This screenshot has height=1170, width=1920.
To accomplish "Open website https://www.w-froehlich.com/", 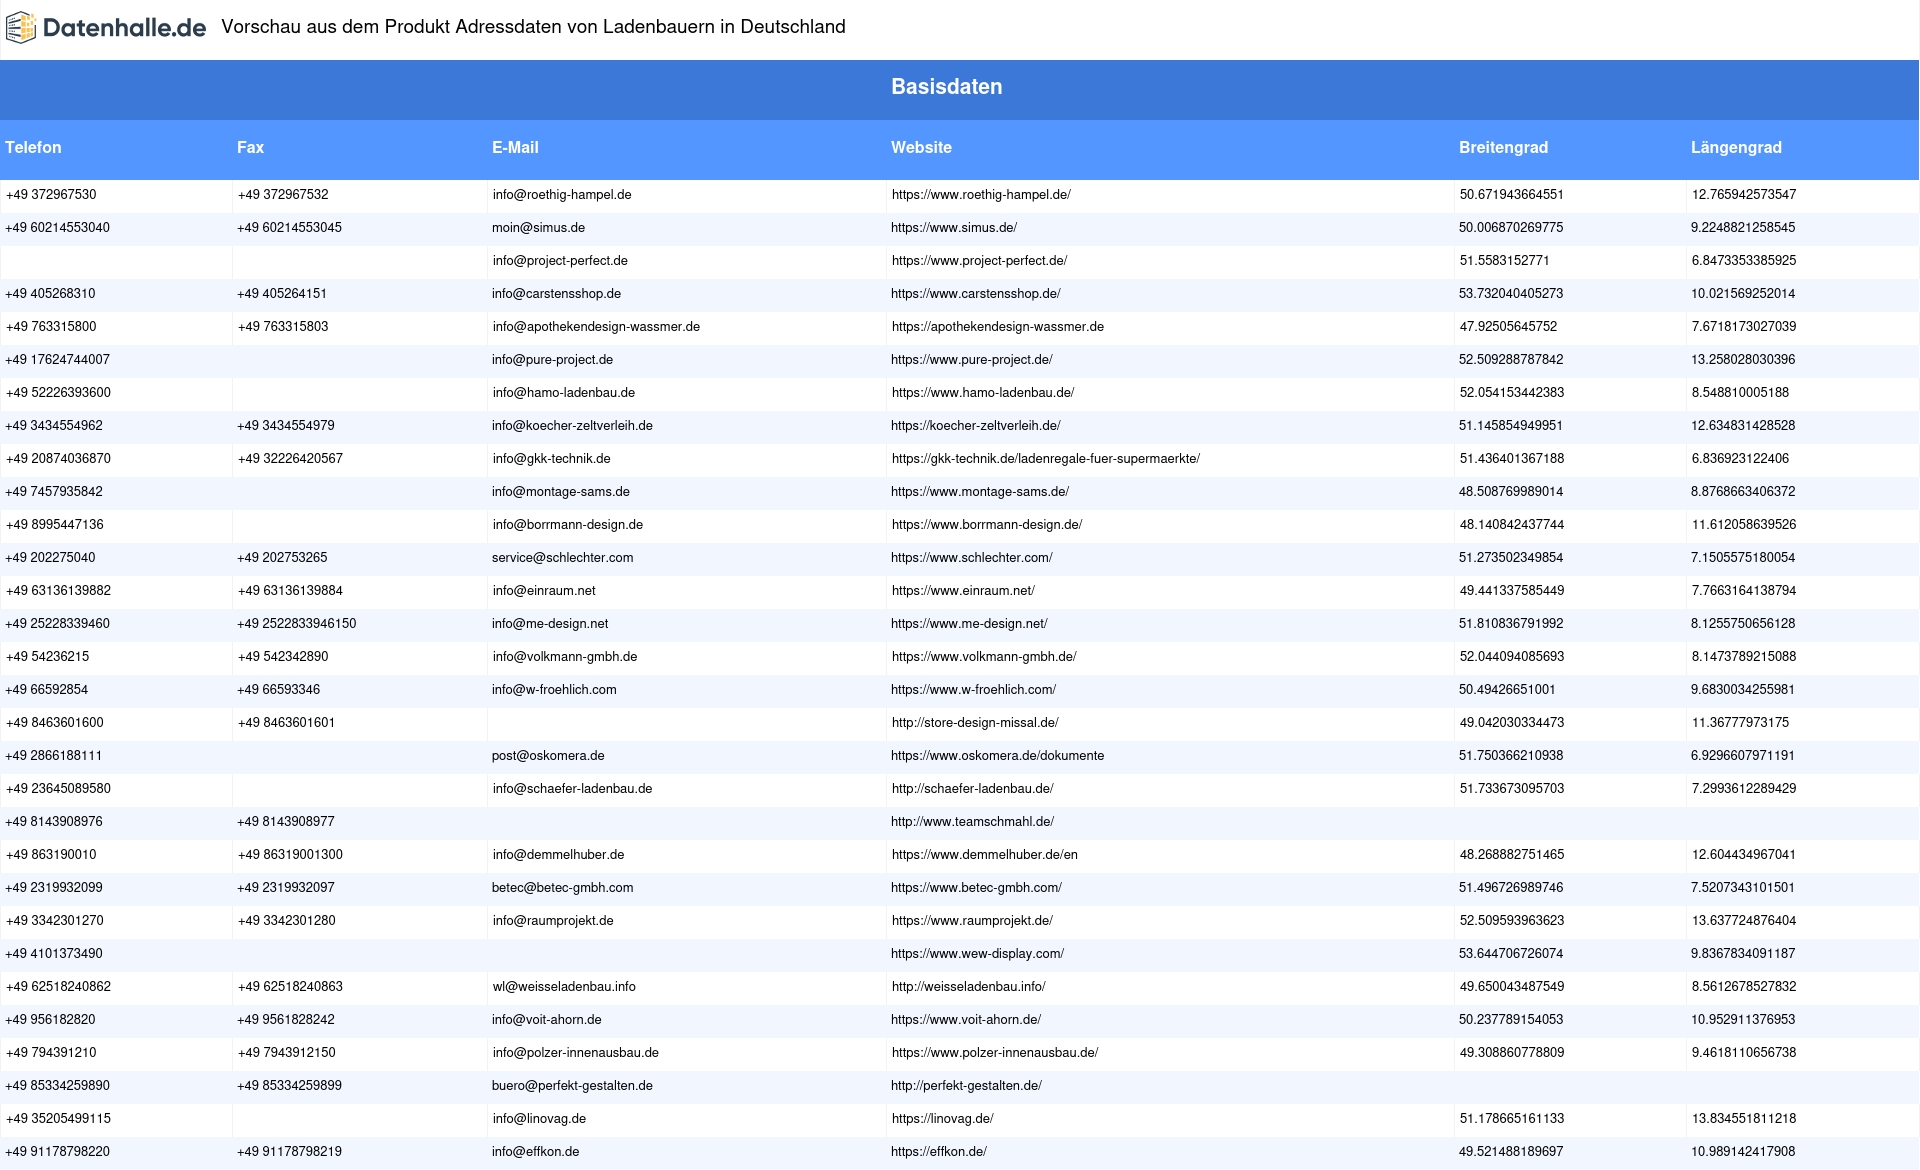I will 973,690.
